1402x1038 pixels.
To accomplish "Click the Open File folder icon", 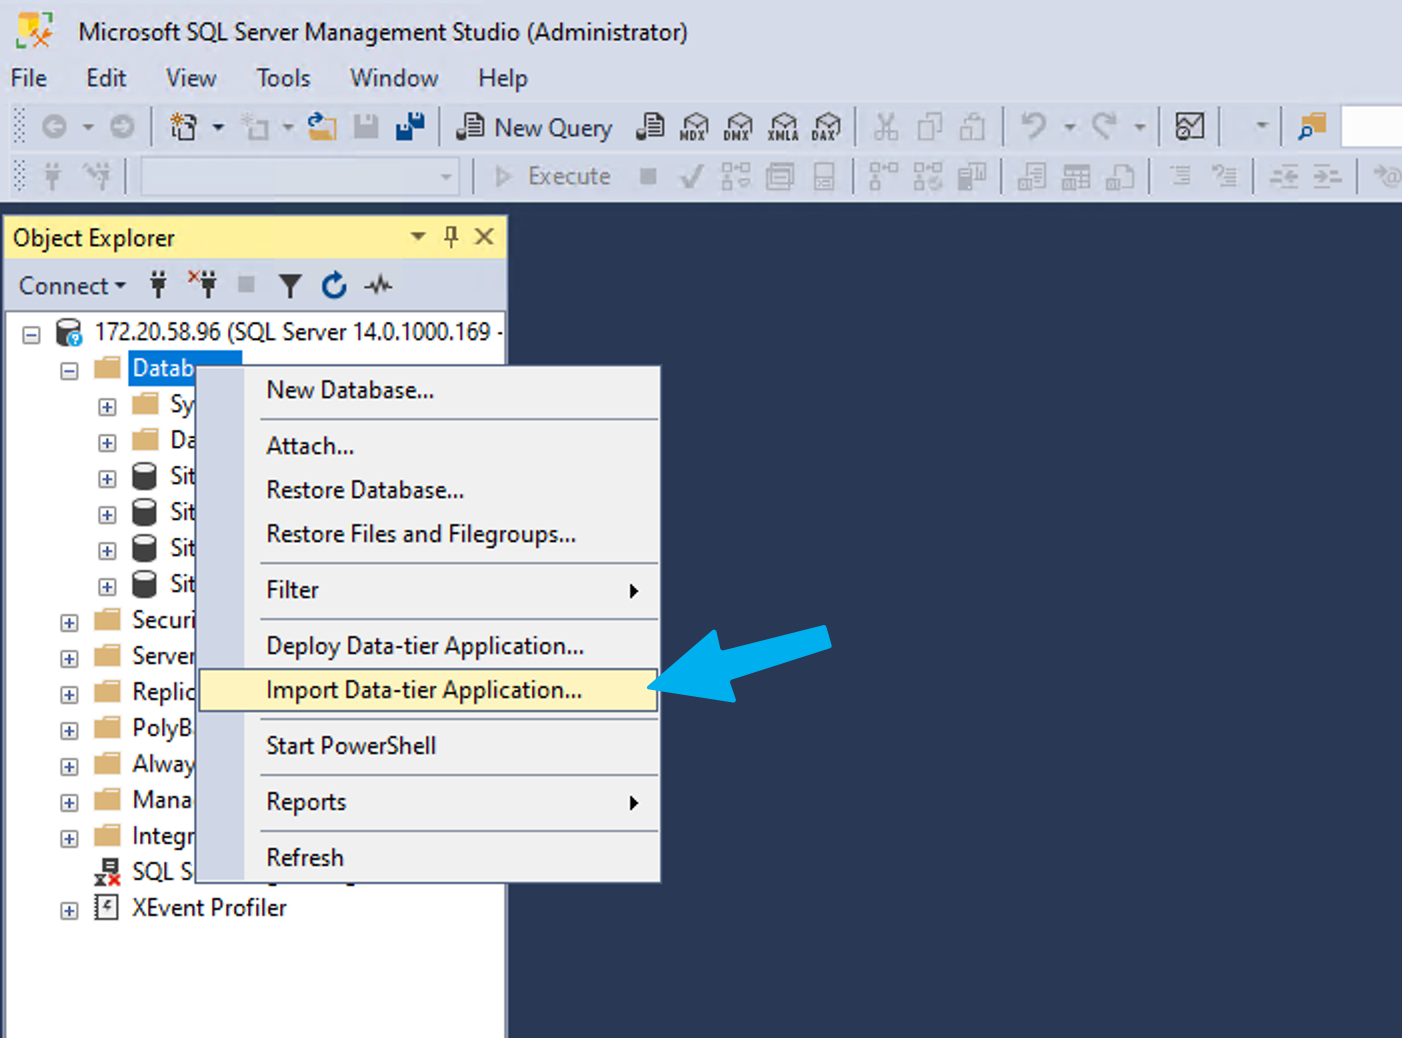I will pos(321,127).
